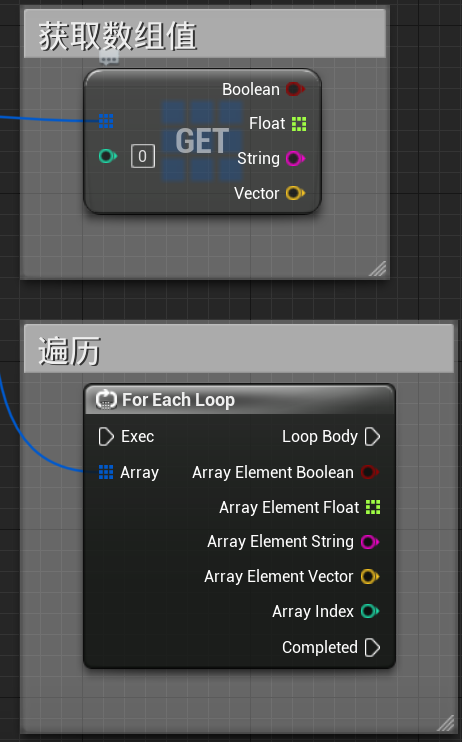
Task: Click the Loop Body execution output pin
Action: (373, 436)
